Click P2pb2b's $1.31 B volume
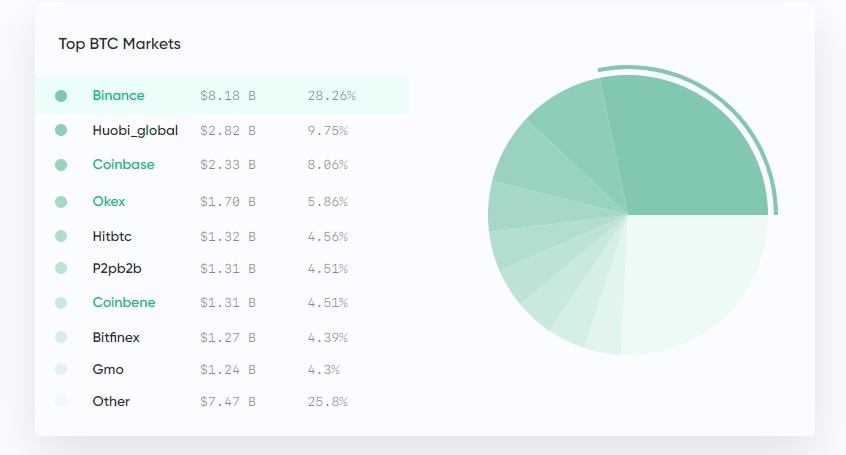This screenshot has height=455, width=846. (228, 269)
